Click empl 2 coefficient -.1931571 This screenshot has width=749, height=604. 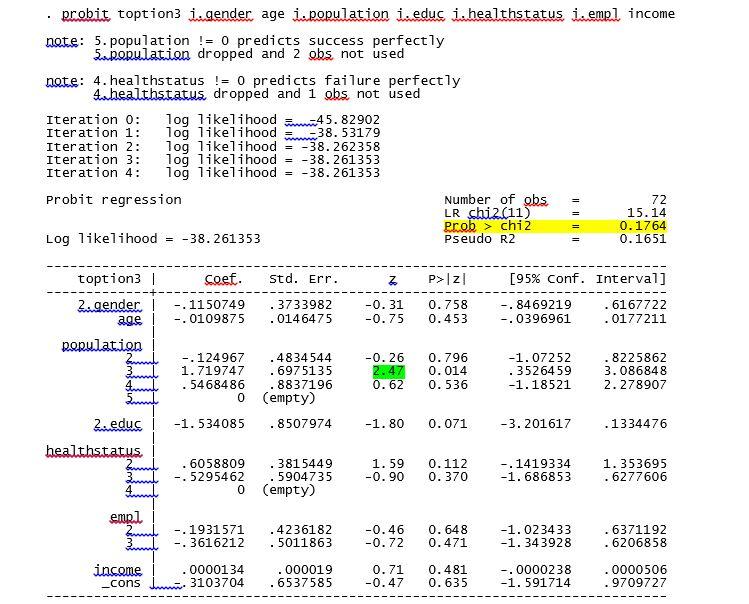tap(209, 529)
